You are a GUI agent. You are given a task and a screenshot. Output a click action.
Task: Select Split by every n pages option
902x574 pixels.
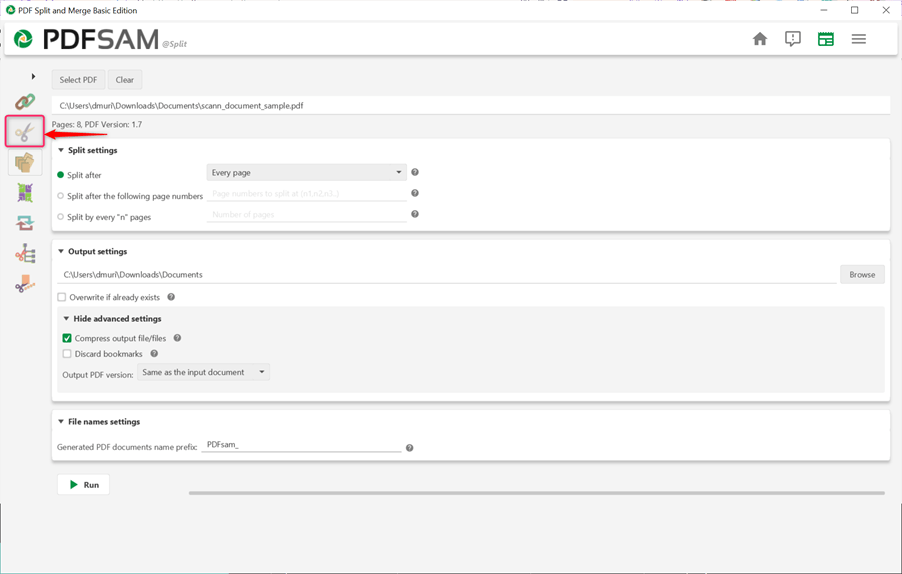tap(60, 217)
